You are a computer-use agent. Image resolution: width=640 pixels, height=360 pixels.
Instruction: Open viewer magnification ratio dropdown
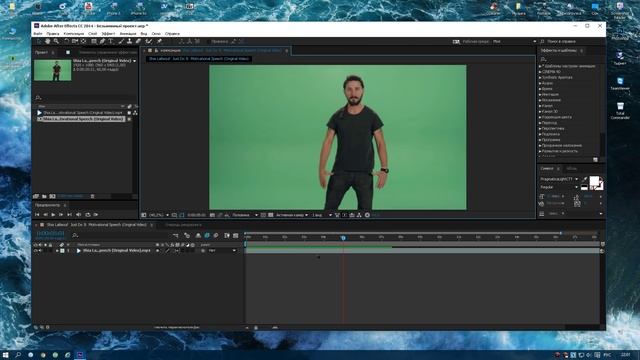click(159, 215)
